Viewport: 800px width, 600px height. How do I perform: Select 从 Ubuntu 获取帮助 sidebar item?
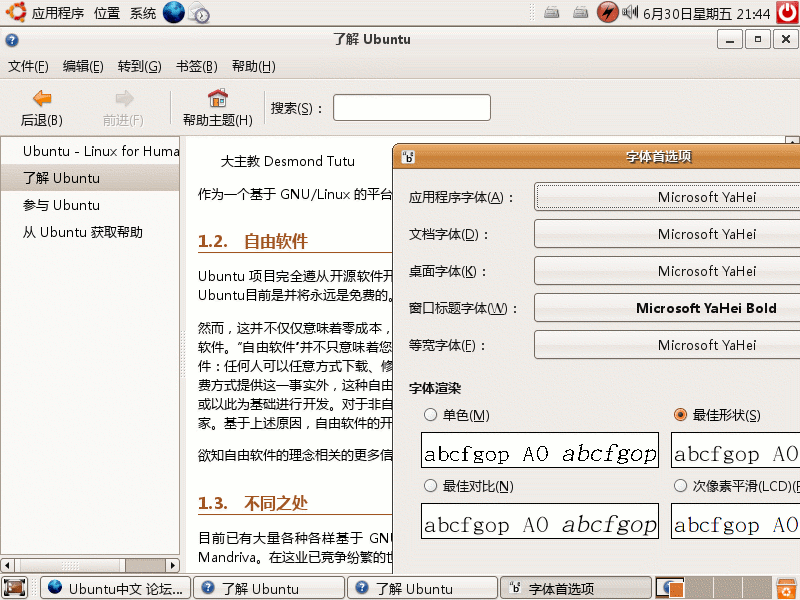[90, 232]
